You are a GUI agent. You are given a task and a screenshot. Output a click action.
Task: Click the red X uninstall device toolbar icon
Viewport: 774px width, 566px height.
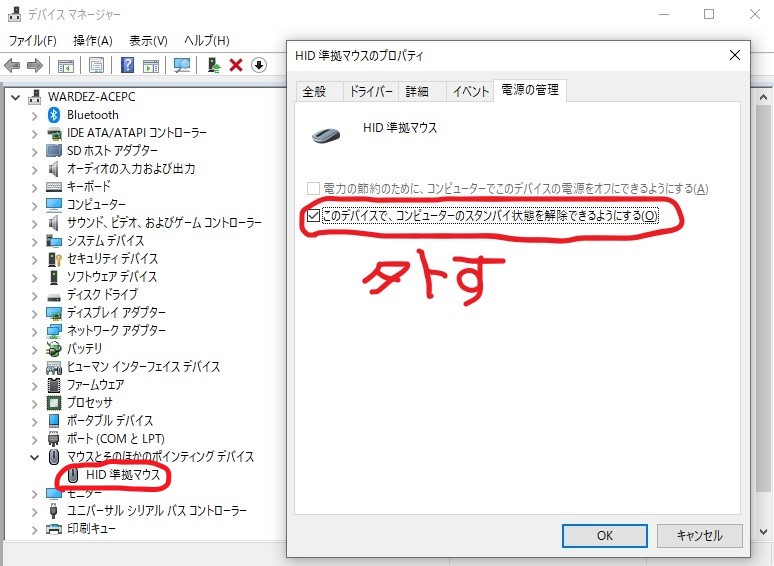pos(236,65)
